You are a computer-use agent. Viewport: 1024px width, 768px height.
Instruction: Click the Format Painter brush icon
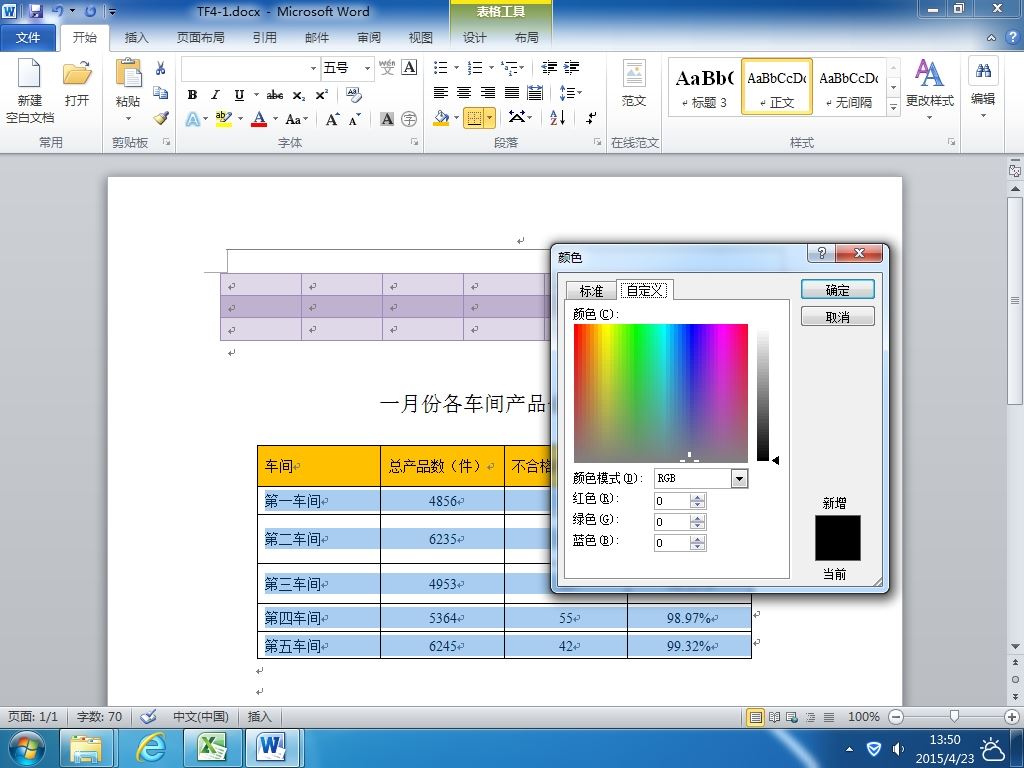pos(161,118)
